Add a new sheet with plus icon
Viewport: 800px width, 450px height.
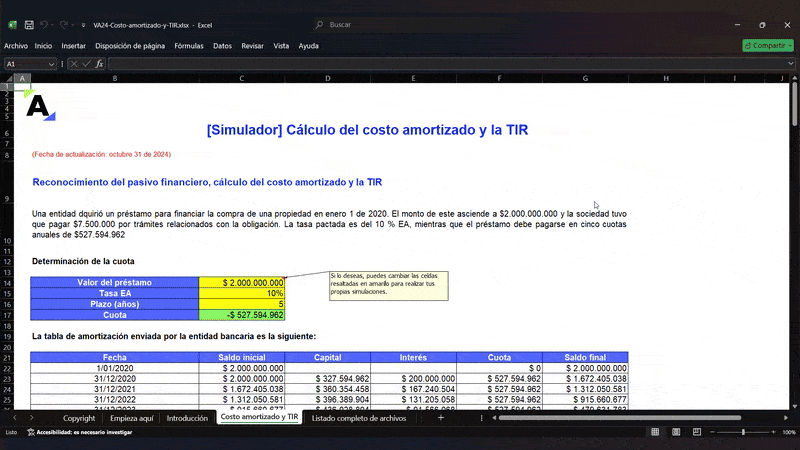tap(441, 418)
